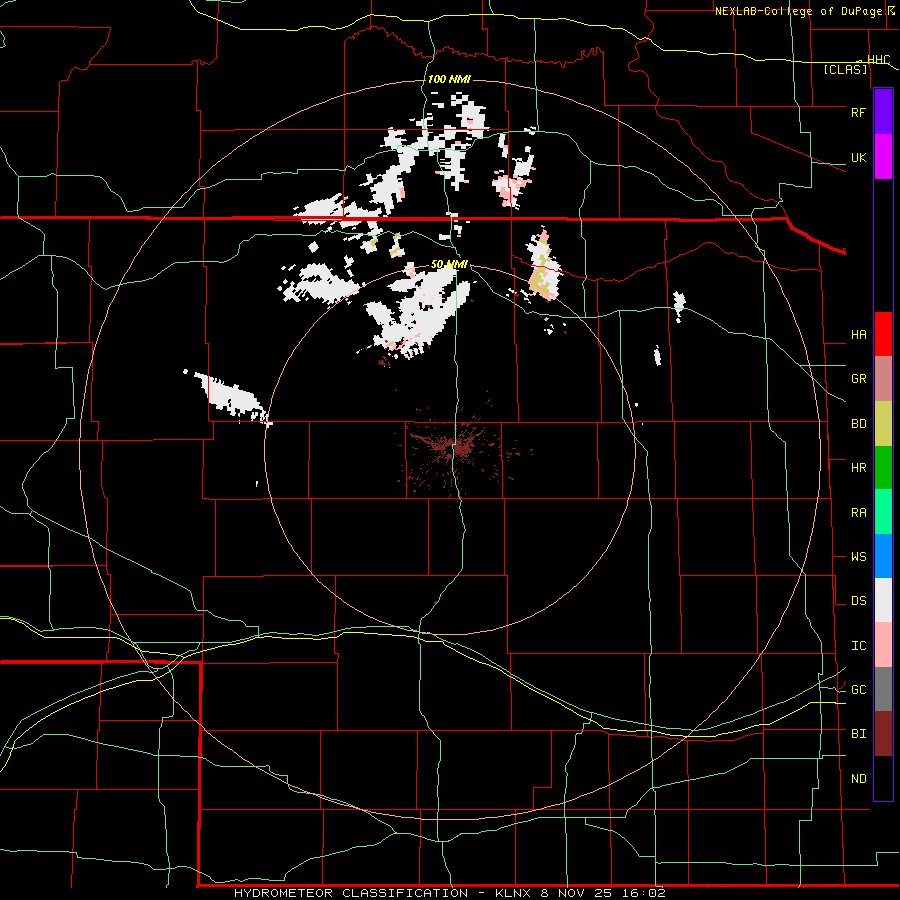Click the RA legend label

[x=858, y=513]
